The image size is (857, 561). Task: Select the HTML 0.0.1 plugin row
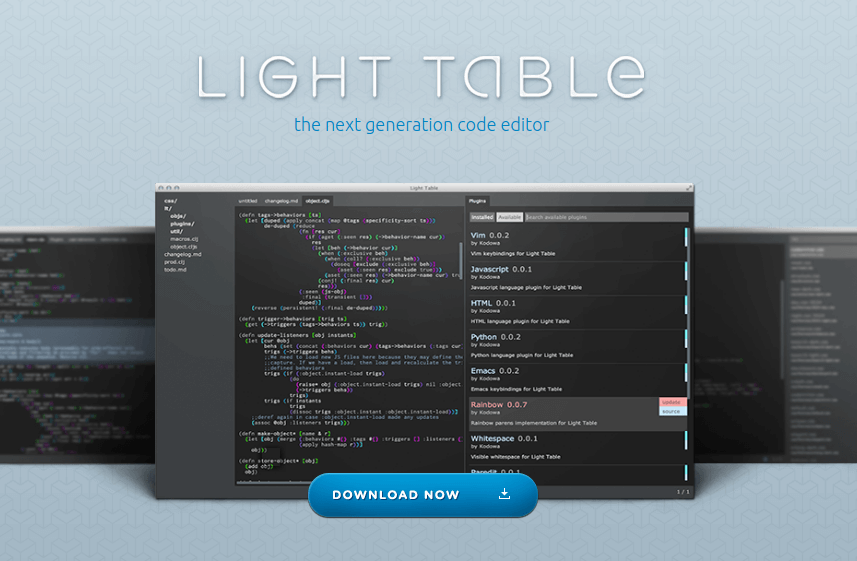coord(578,312)
